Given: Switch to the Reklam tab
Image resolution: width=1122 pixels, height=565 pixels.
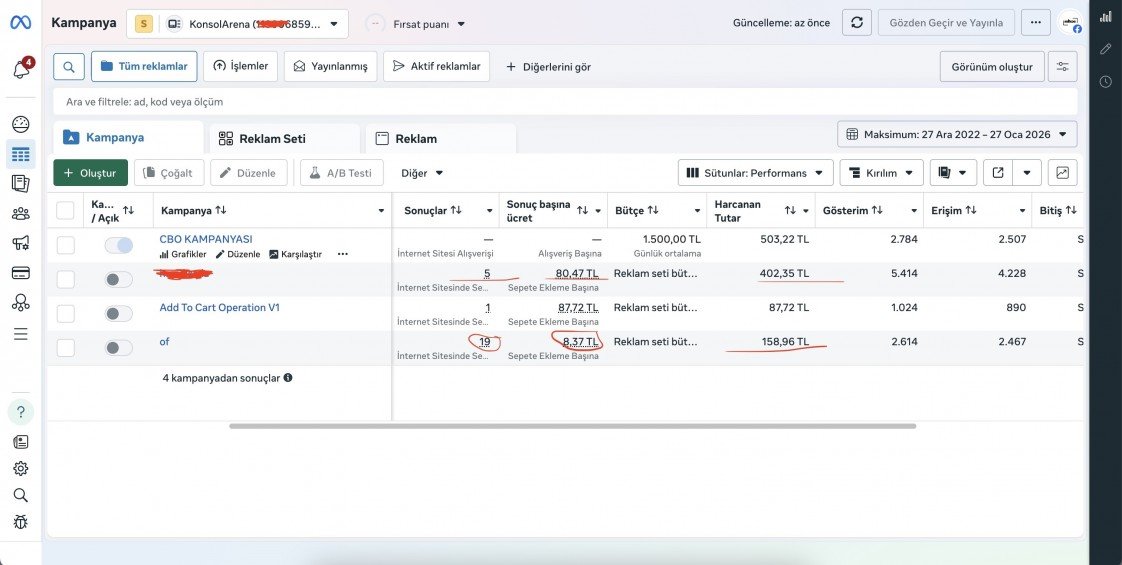Looking at the screenshot, I should coord(440,139).
